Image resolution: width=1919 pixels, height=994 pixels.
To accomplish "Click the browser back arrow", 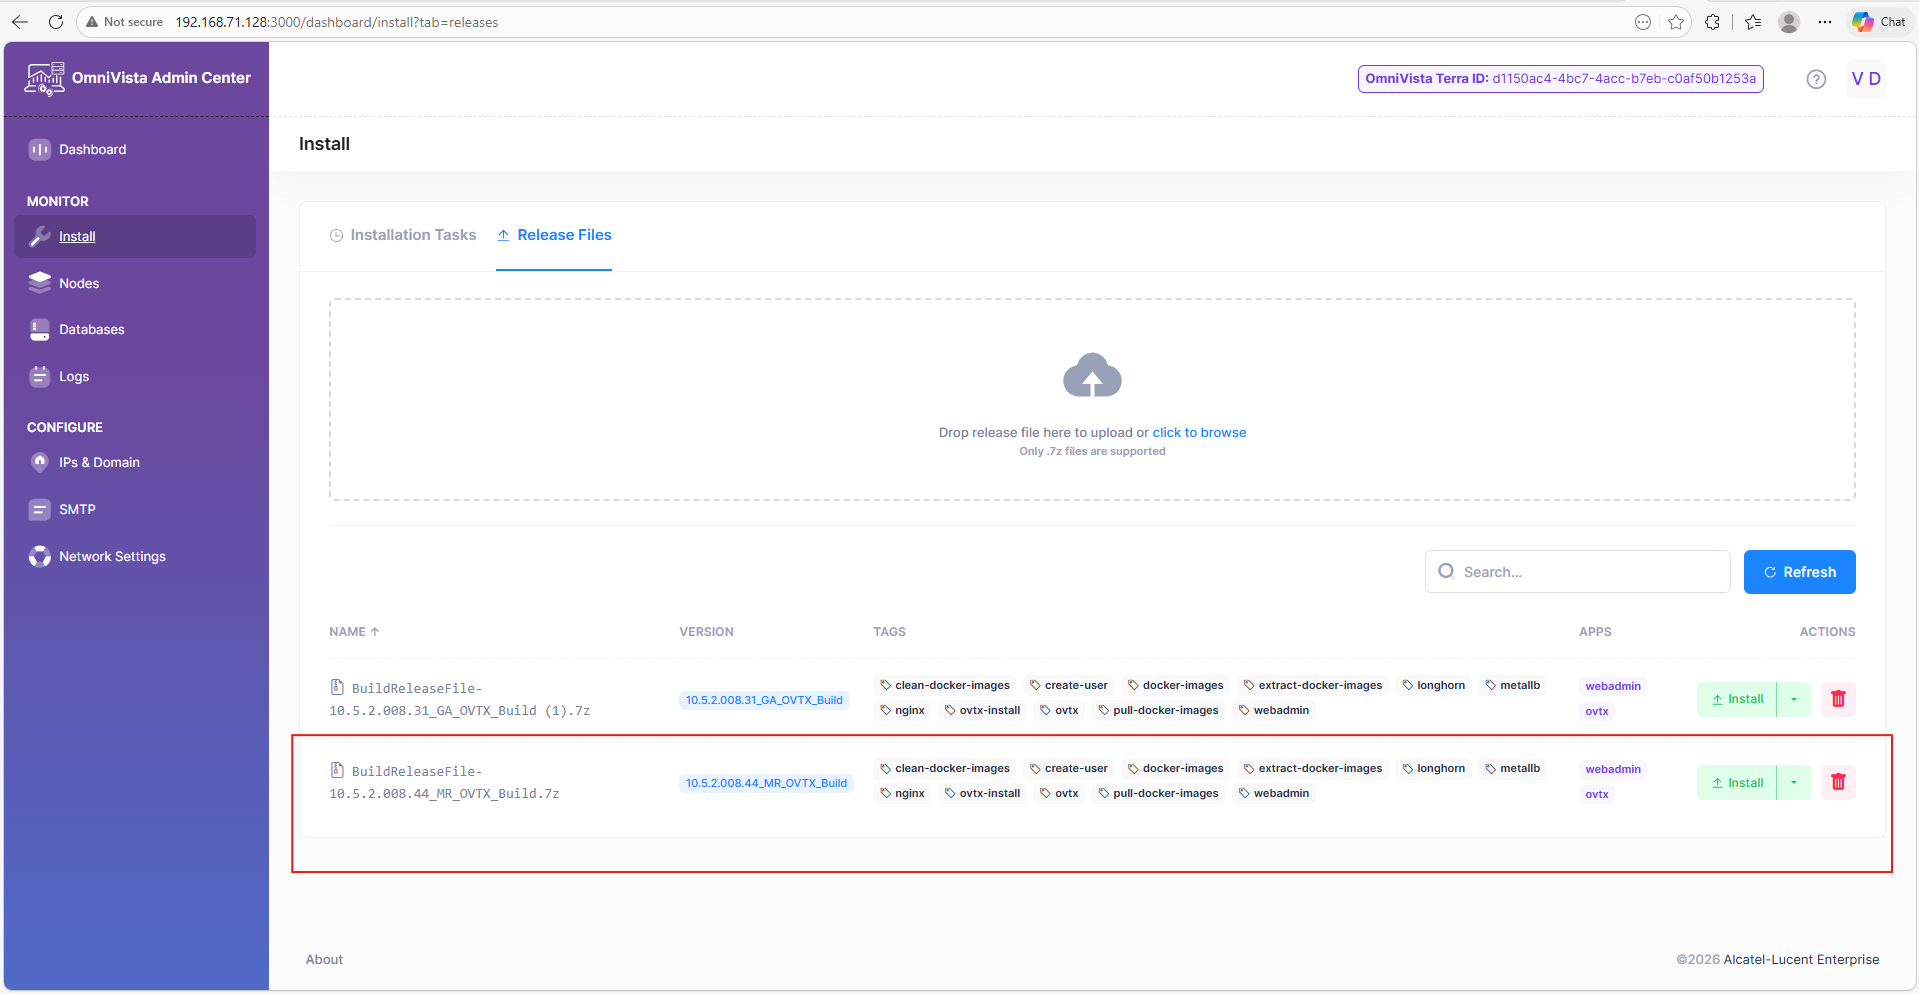I will click(20, 22).
